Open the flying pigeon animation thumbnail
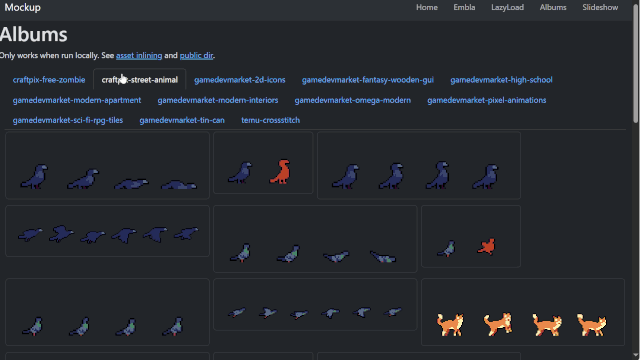 315,304
